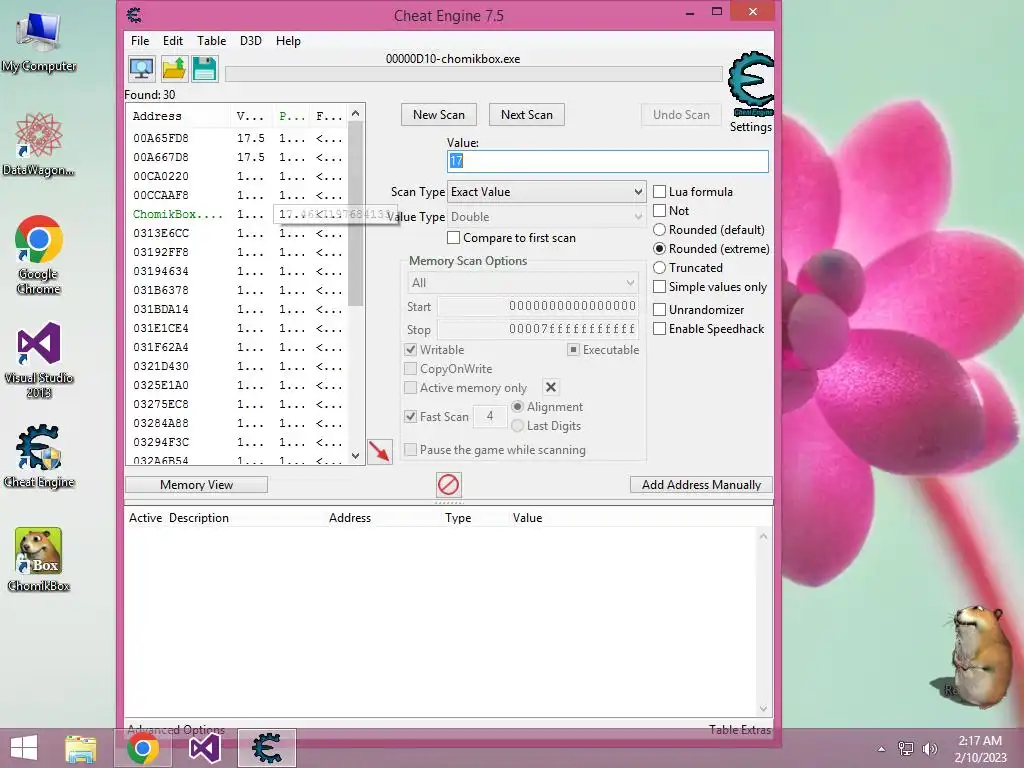
Task: Open the Value Type Double dropdown
Action: 547,216
